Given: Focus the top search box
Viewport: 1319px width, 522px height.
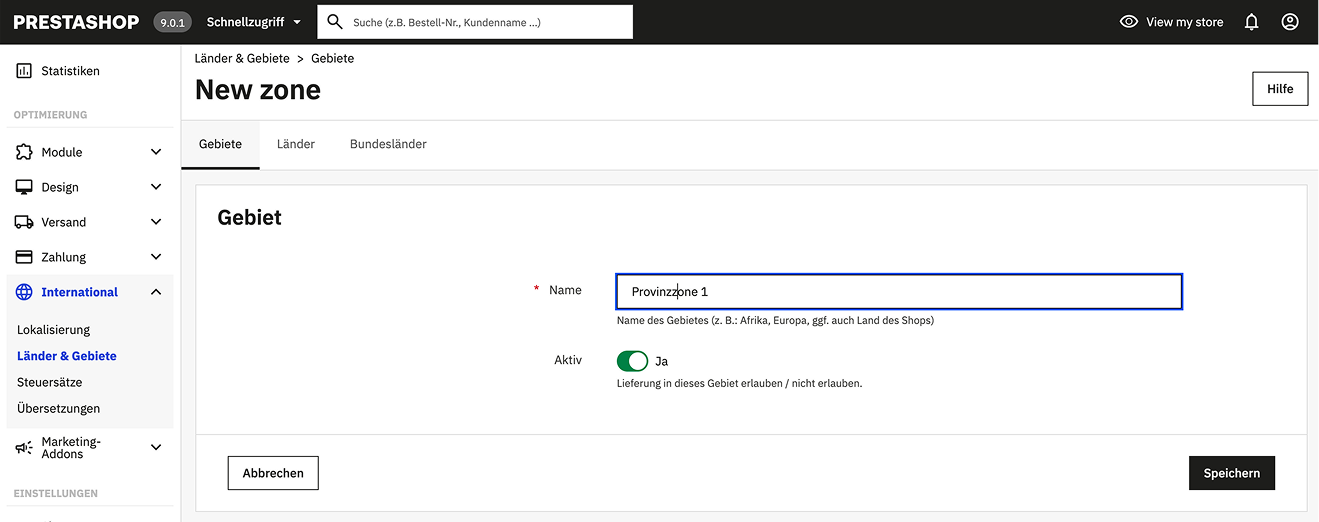Looking at the screenshot, I should pos(475,22).
